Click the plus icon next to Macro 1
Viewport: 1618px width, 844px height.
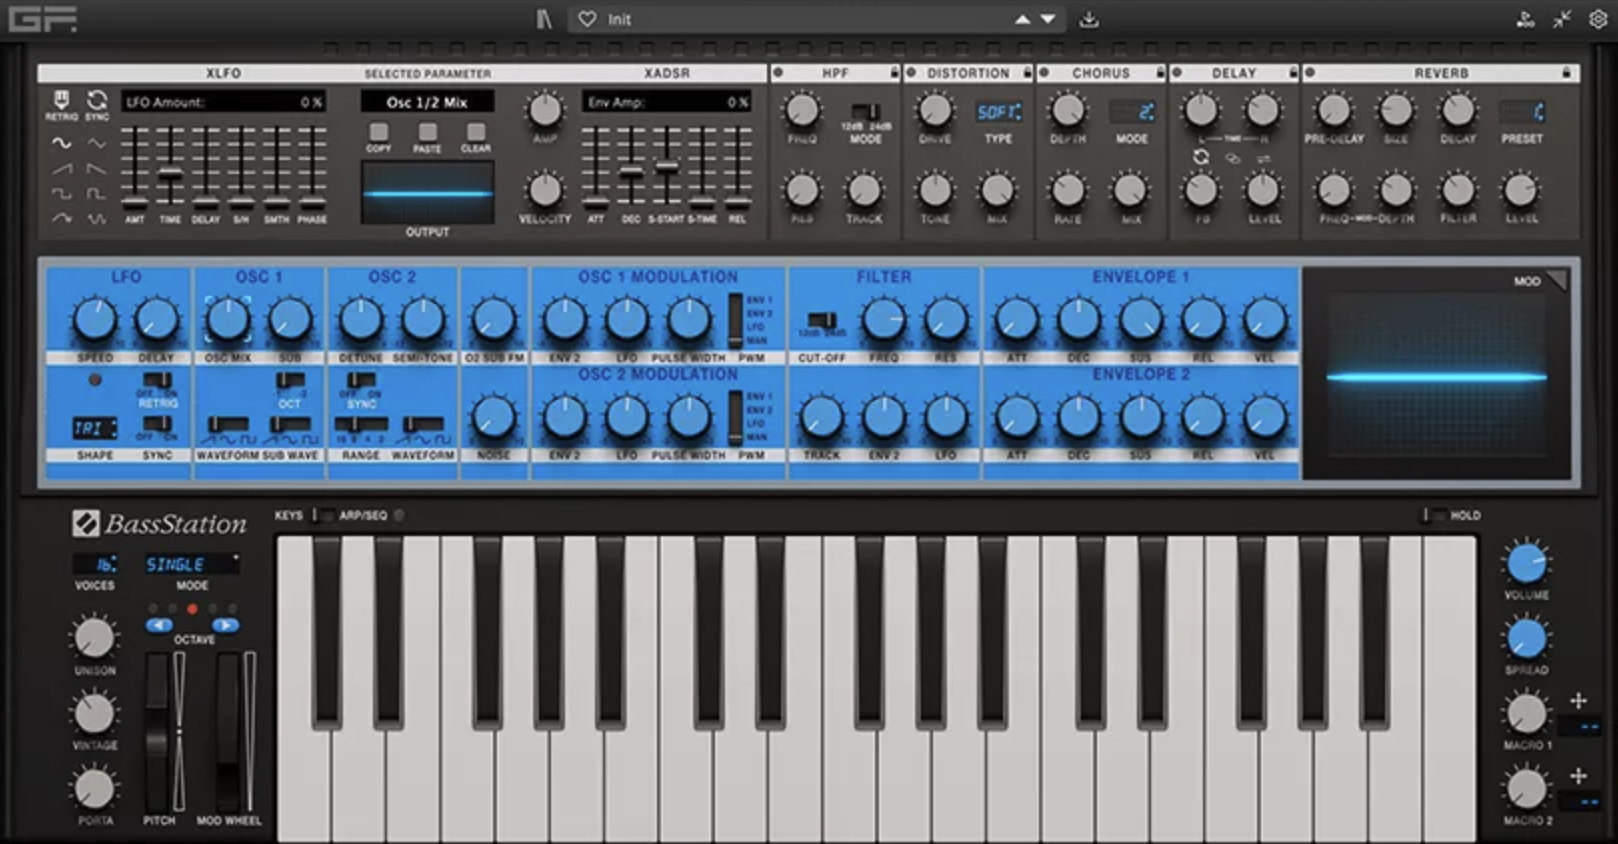point(1578,700)
